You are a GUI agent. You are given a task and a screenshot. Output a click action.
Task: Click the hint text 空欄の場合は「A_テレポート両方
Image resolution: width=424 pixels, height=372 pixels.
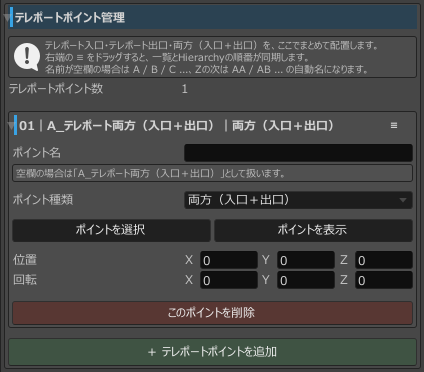(x=150, y=173)
